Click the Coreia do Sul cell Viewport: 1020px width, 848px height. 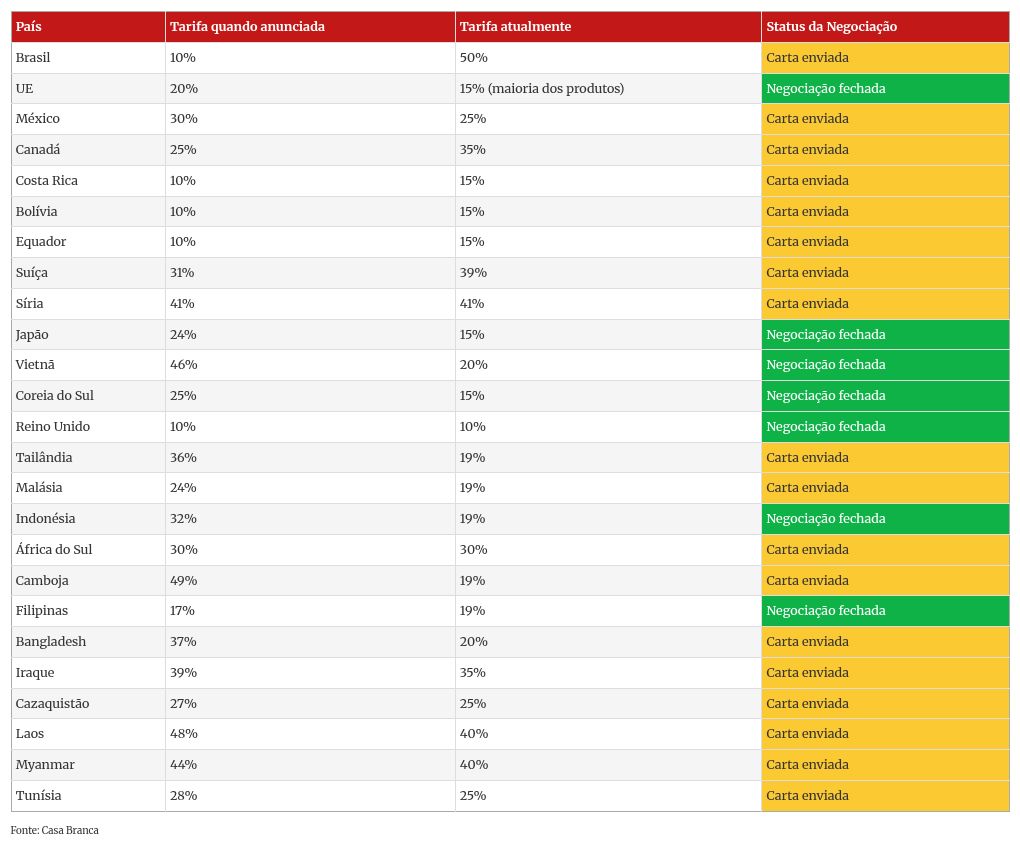pos(55,396)
